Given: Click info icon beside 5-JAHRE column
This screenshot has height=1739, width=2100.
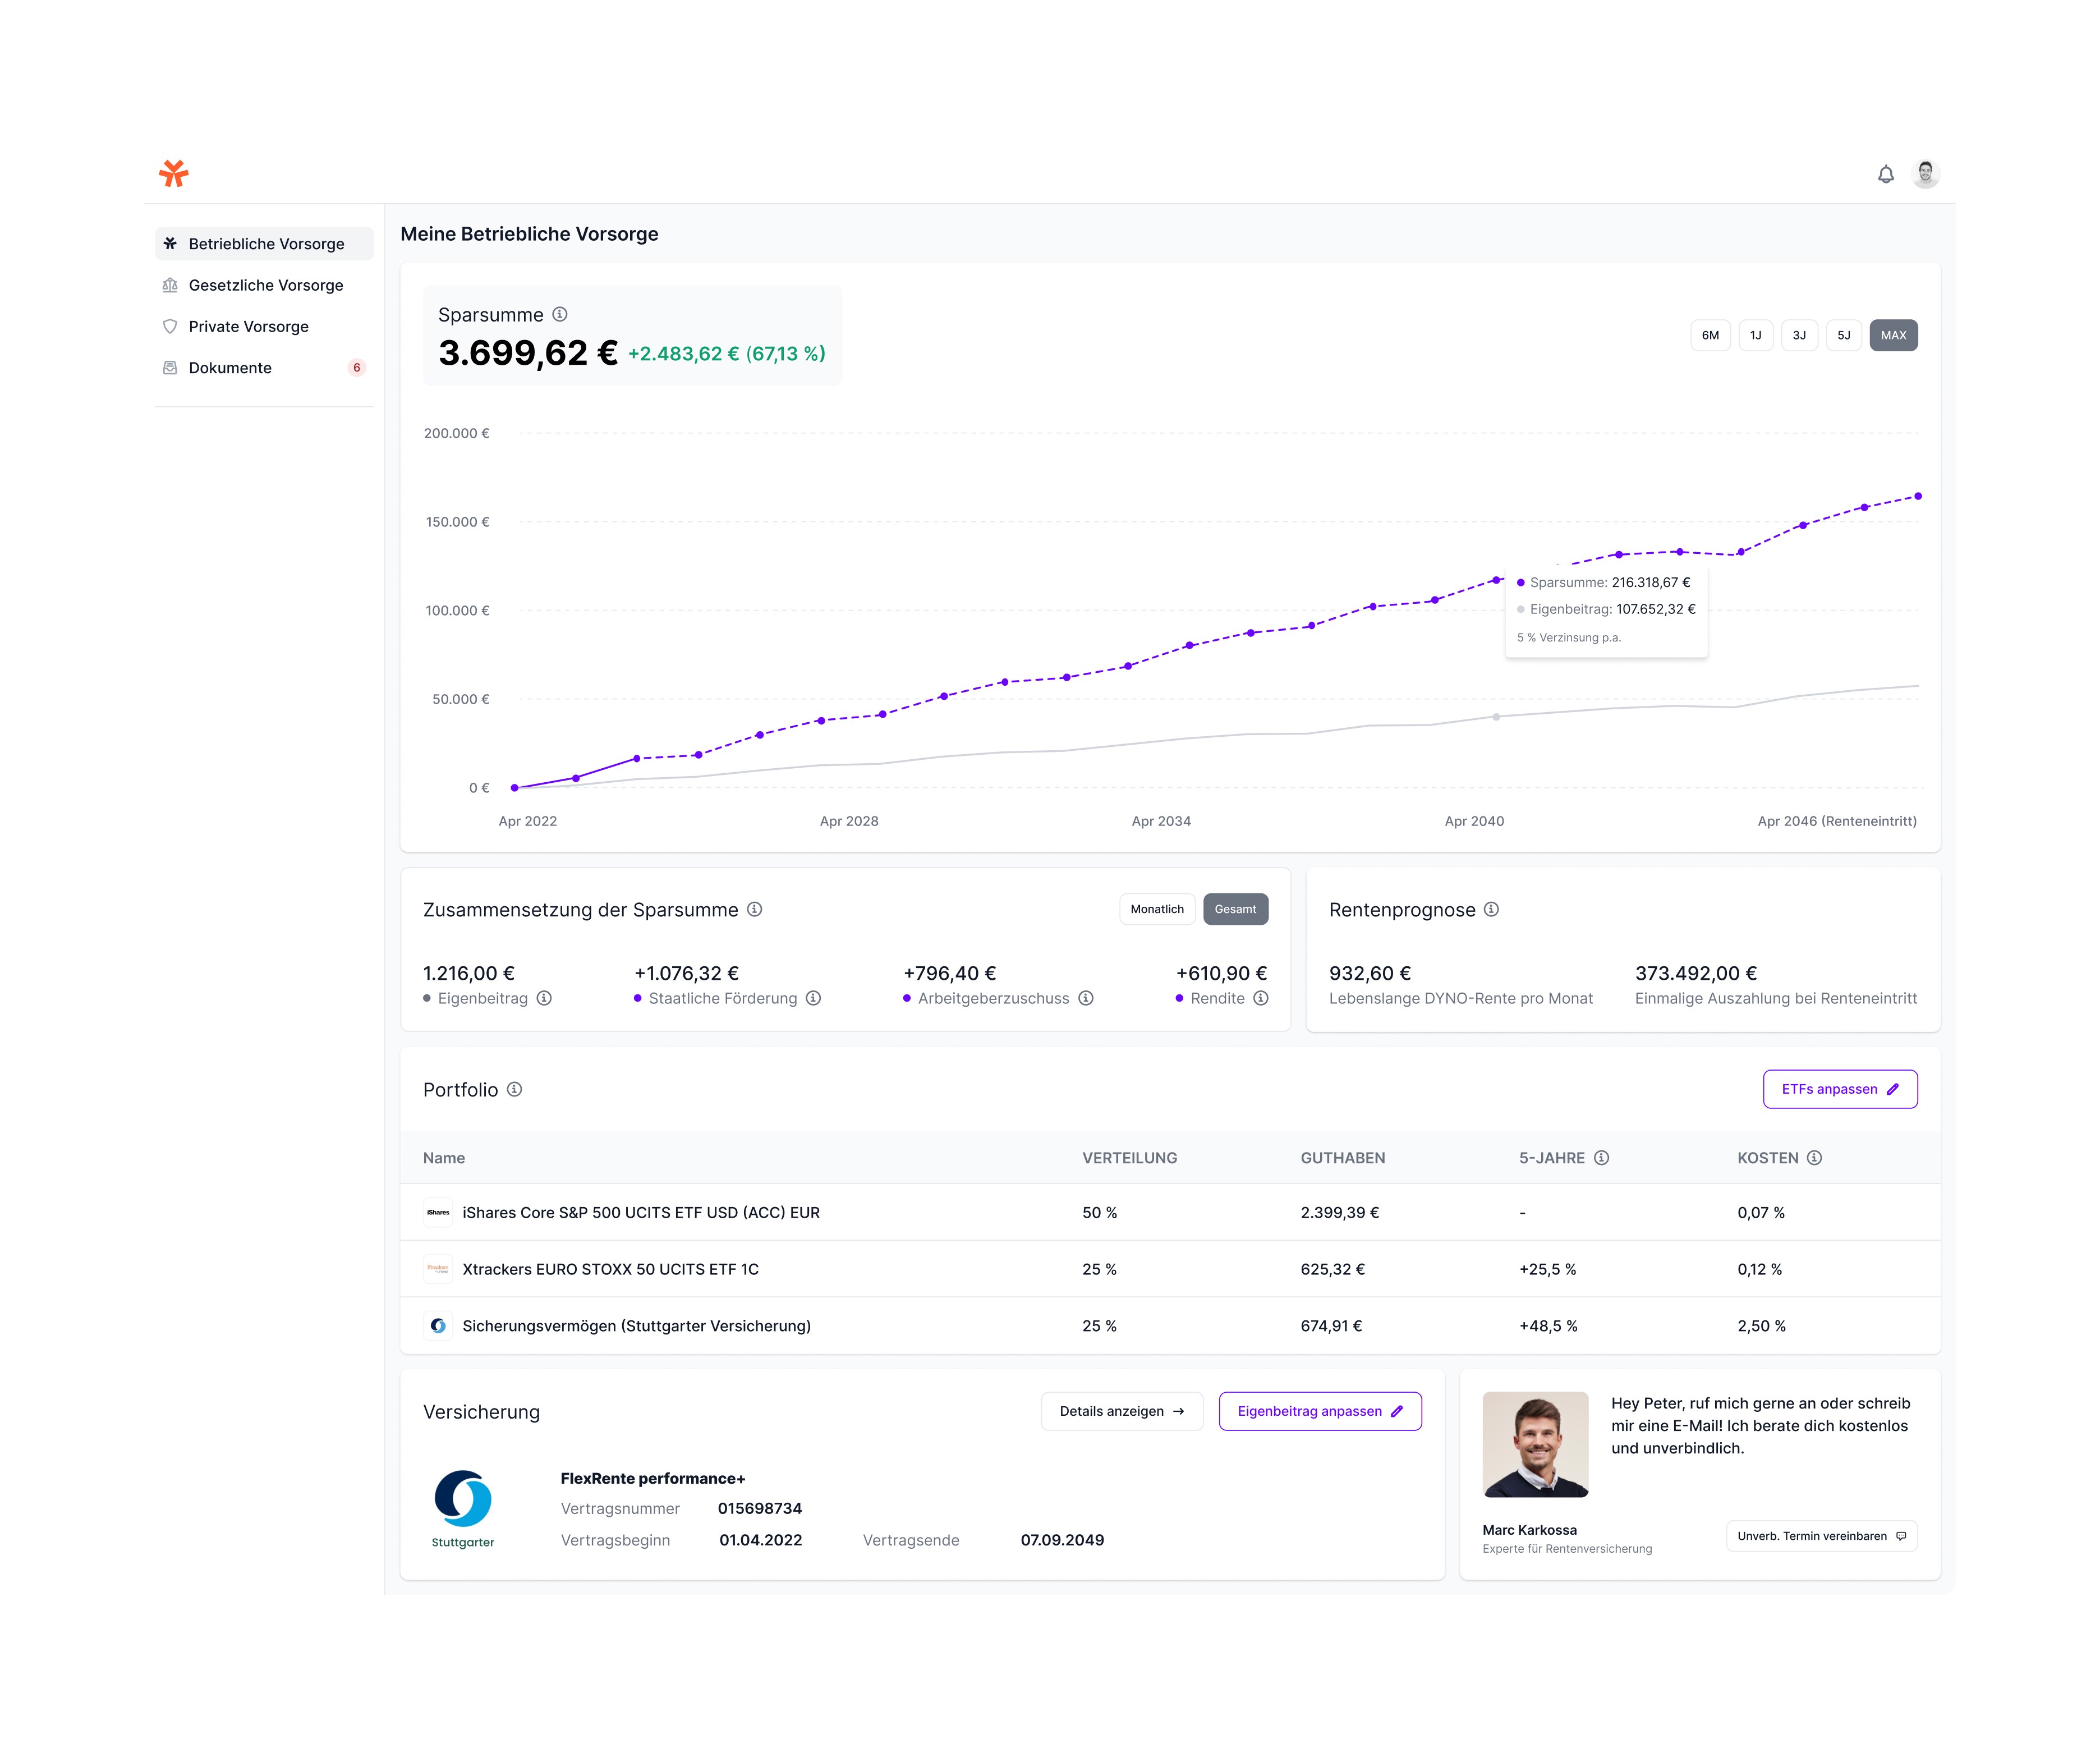Looking at the screenshot, I should pyautogui.click(x=1601, y=1157).
